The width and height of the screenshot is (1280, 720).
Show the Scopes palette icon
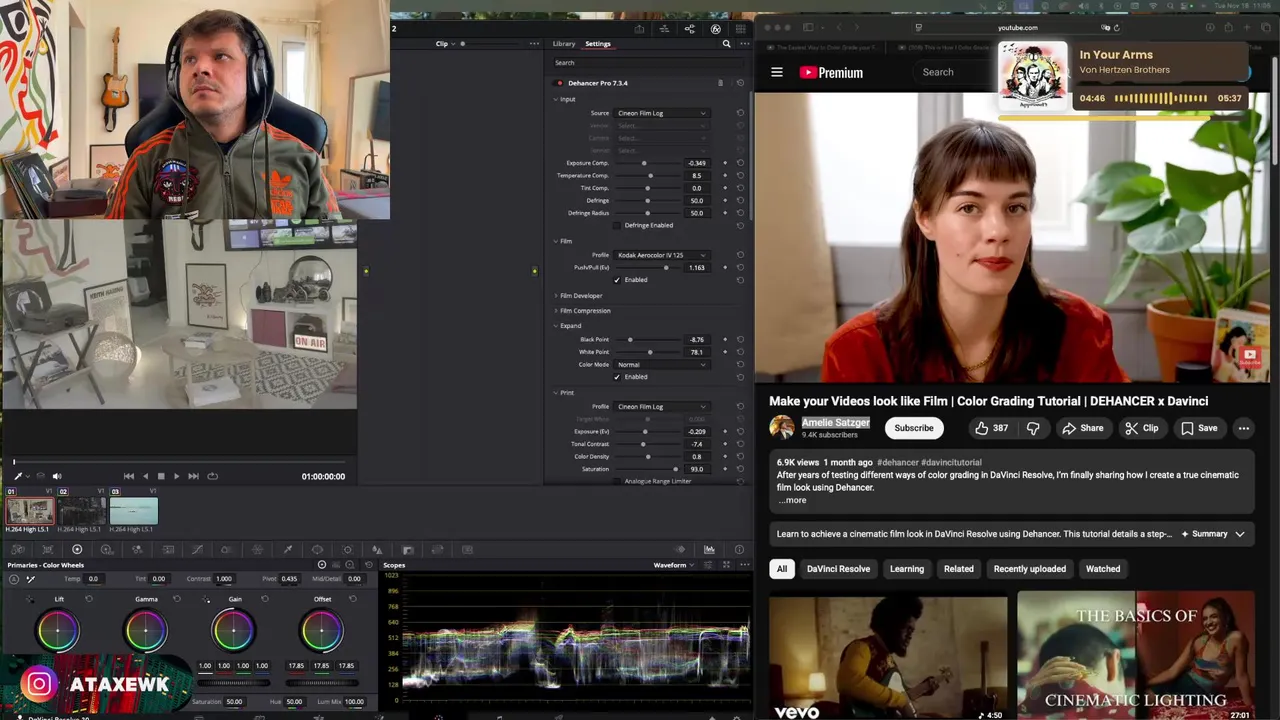click(709, 549)
